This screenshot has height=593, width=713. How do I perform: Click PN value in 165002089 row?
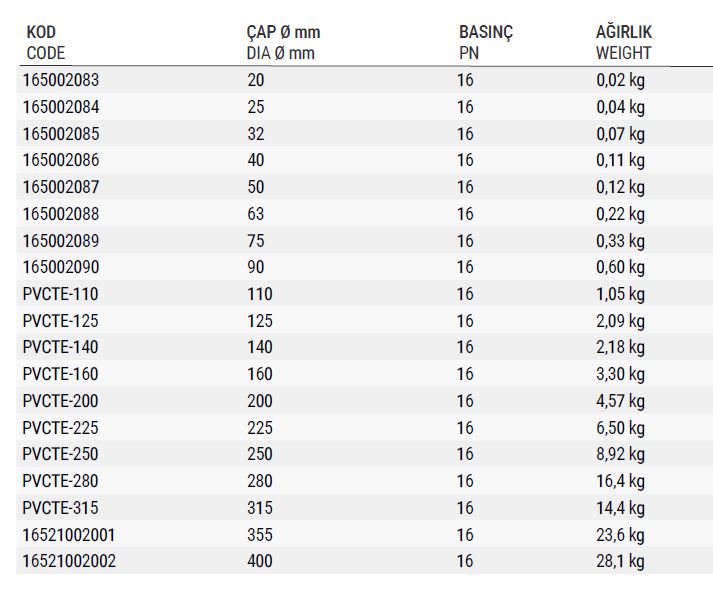coord(465,241)
